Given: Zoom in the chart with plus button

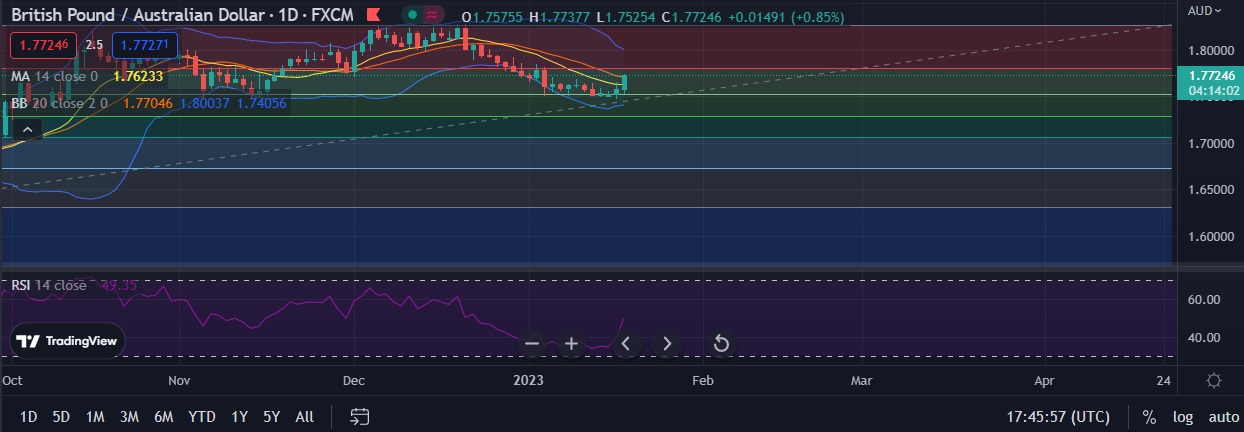Looking at the screenshot, I should (x=571, y=344).
